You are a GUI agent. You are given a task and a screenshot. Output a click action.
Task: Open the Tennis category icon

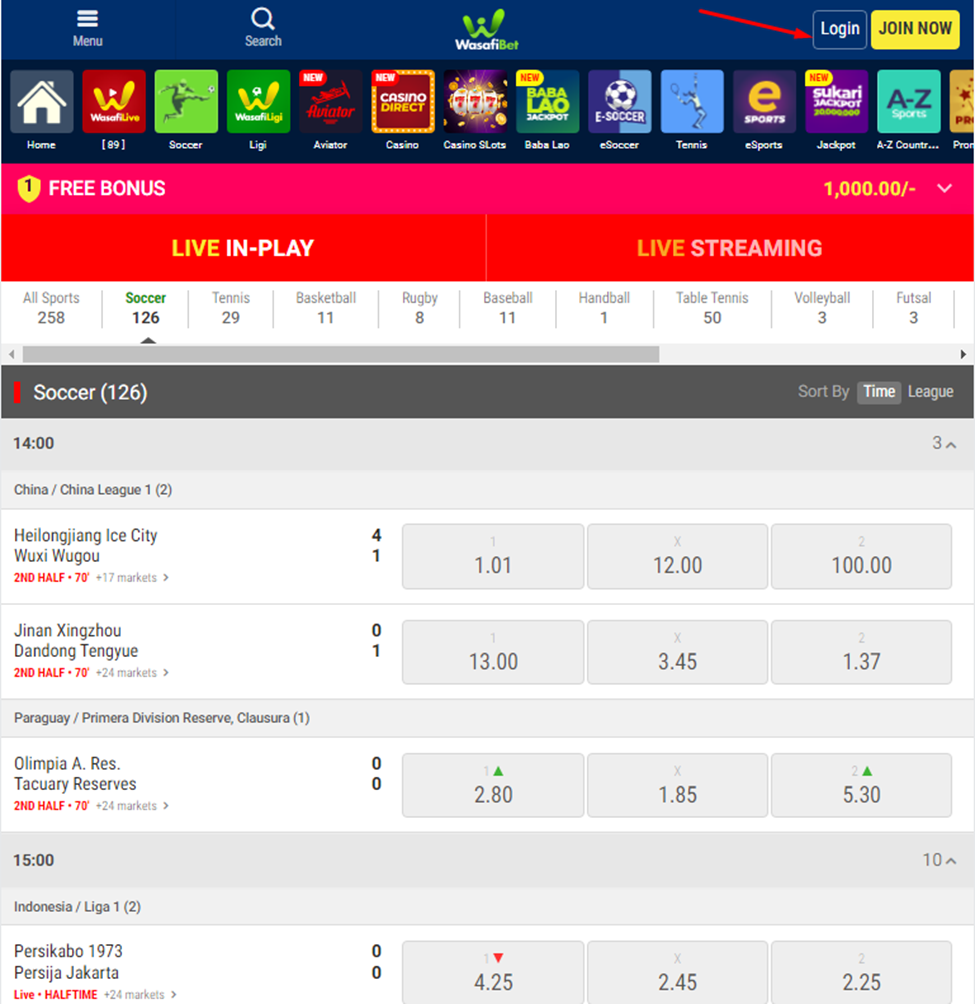coord(692,102)
